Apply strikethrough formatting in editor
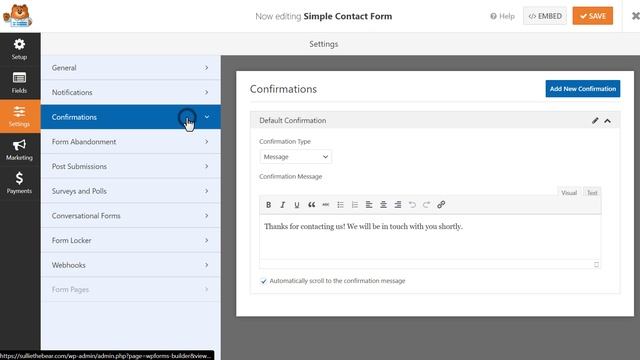Screen dimensions: 640x360 pos(326,205)
